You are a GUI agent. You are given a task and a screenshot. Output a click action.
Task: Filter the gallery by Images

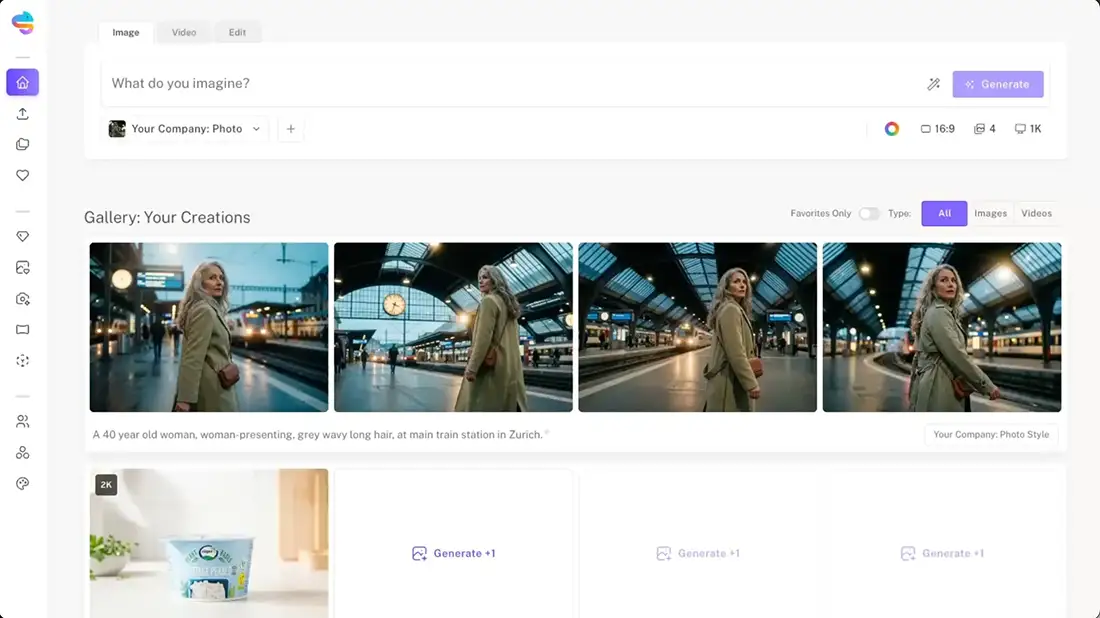(991, 213)
